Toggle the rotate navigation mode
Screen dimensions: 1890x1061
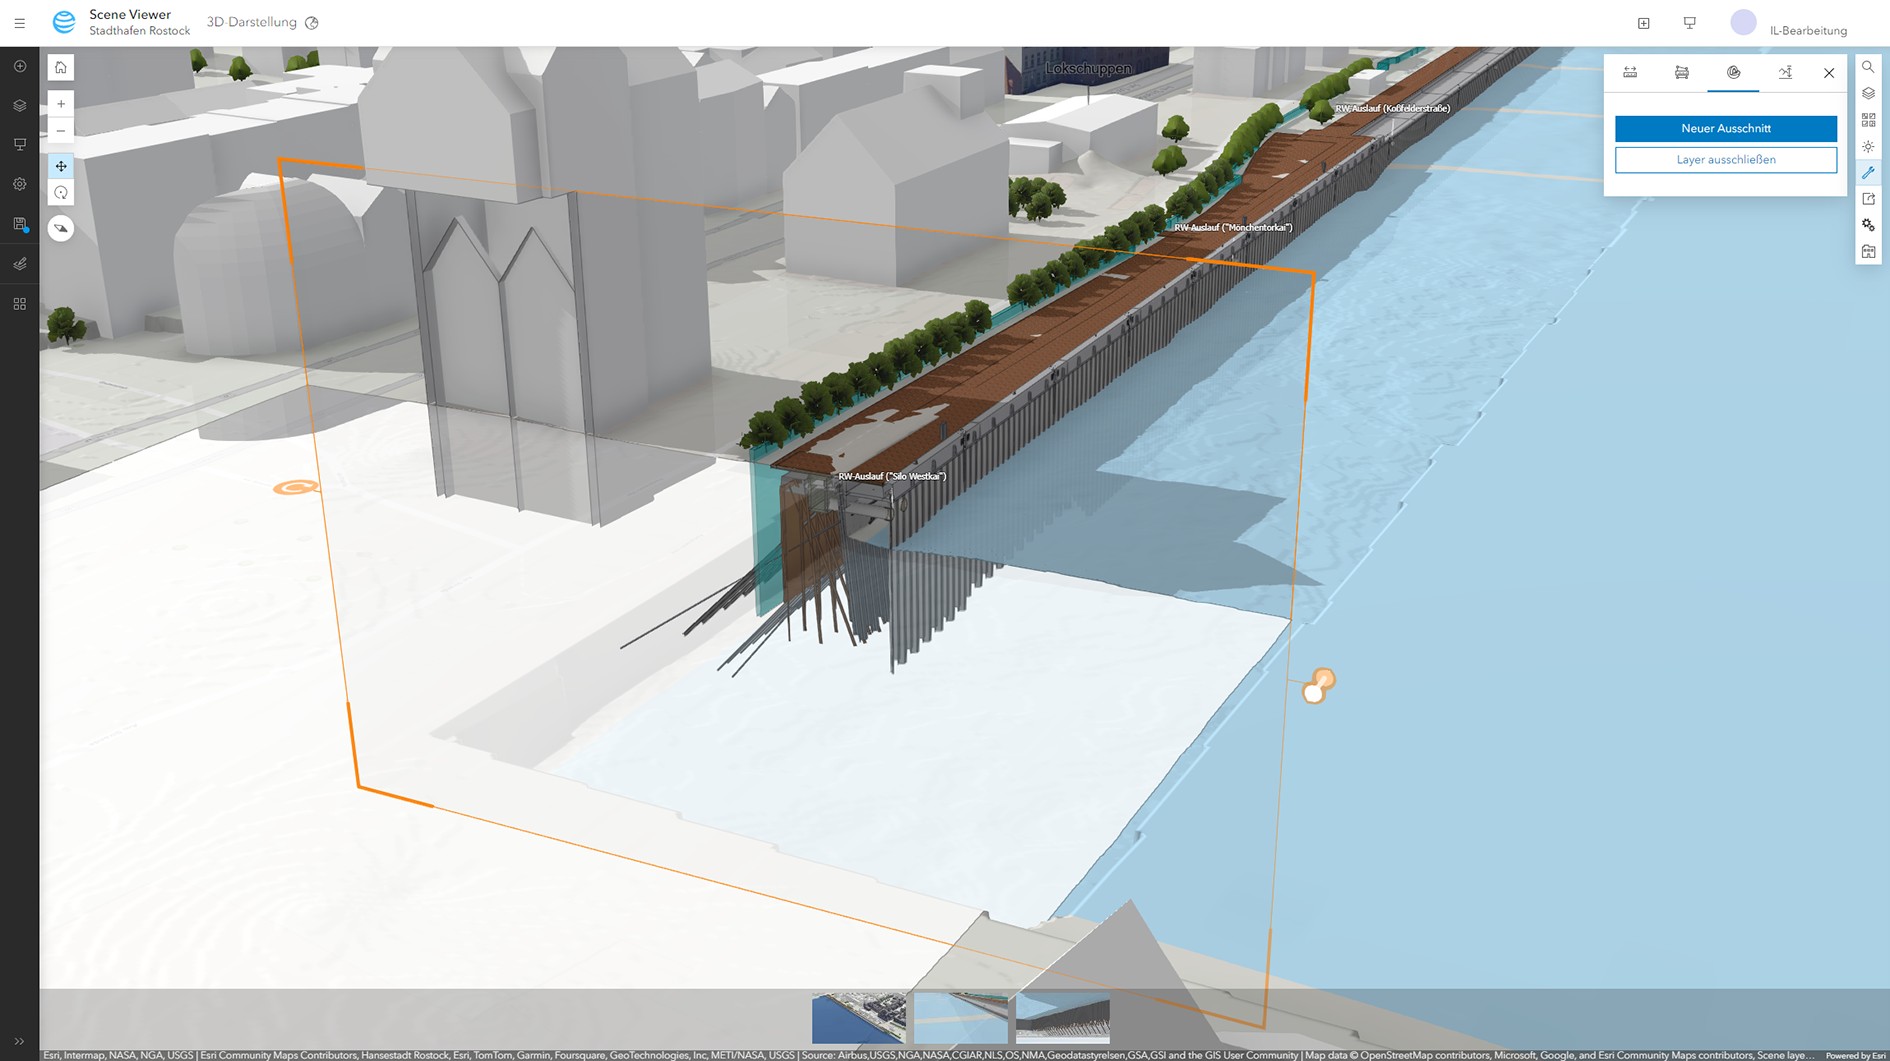click(61, 193)
